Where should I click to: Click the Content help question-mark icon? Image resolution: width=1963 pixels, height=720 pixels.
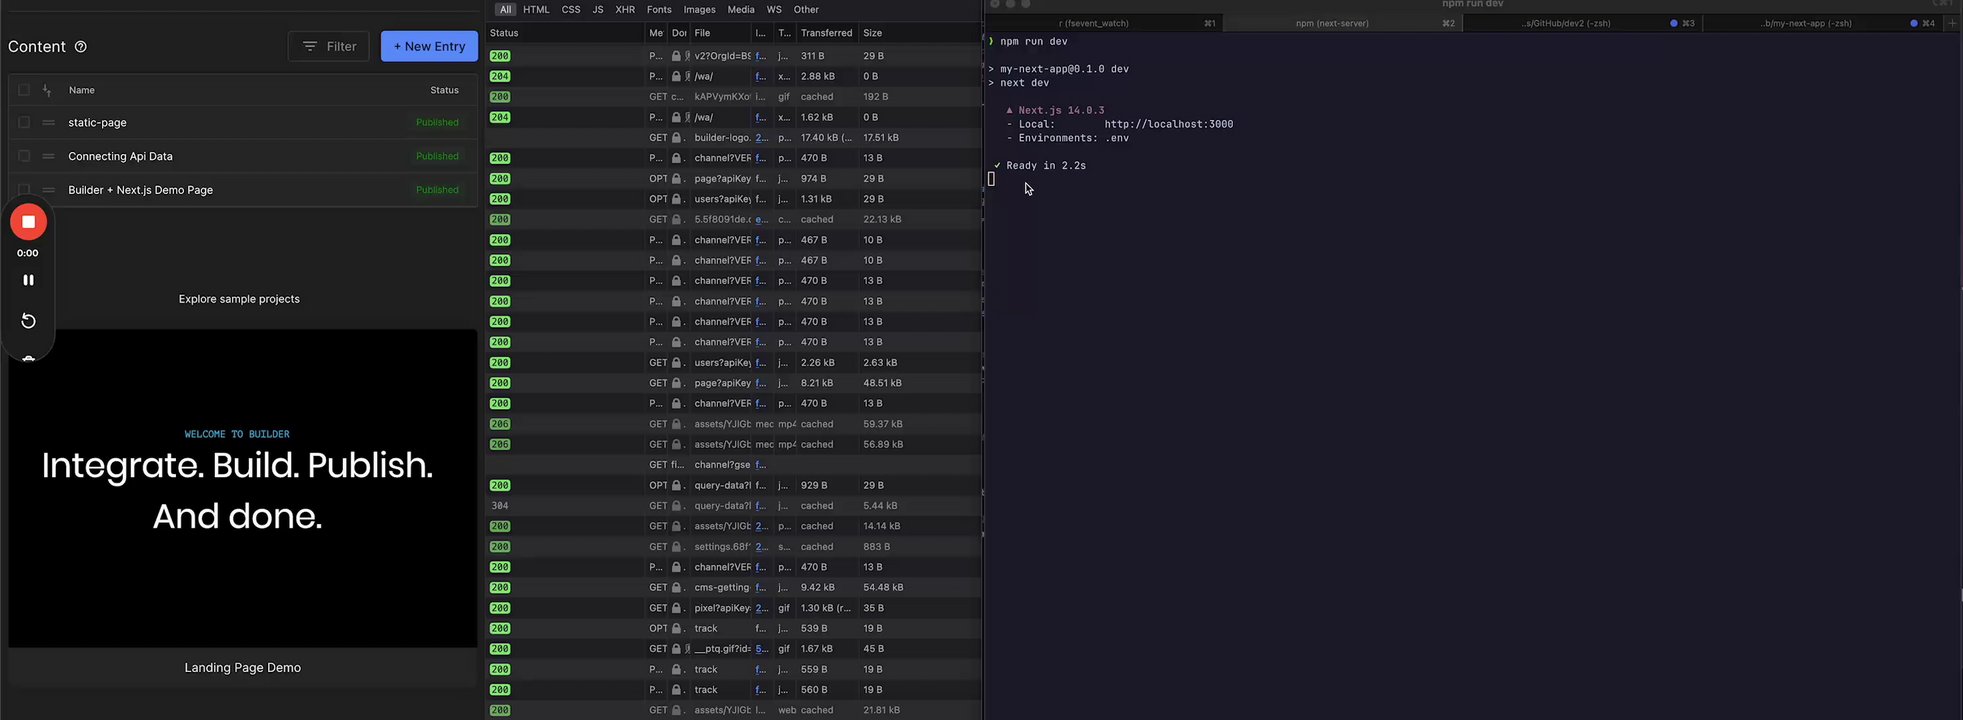coord(81,47)
